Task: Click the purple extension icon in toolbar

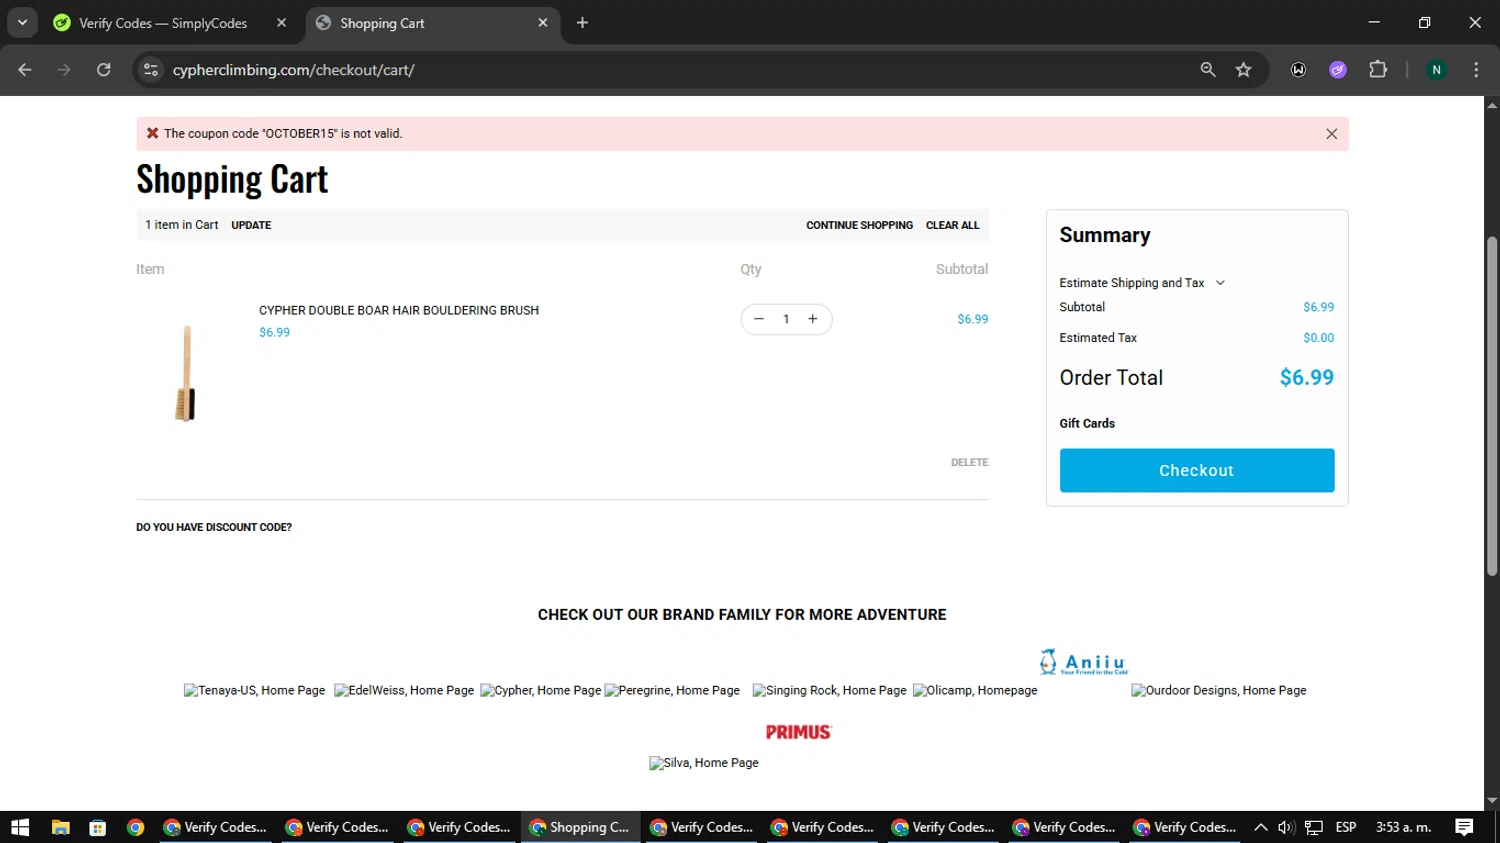Action: click(1338, 70)
